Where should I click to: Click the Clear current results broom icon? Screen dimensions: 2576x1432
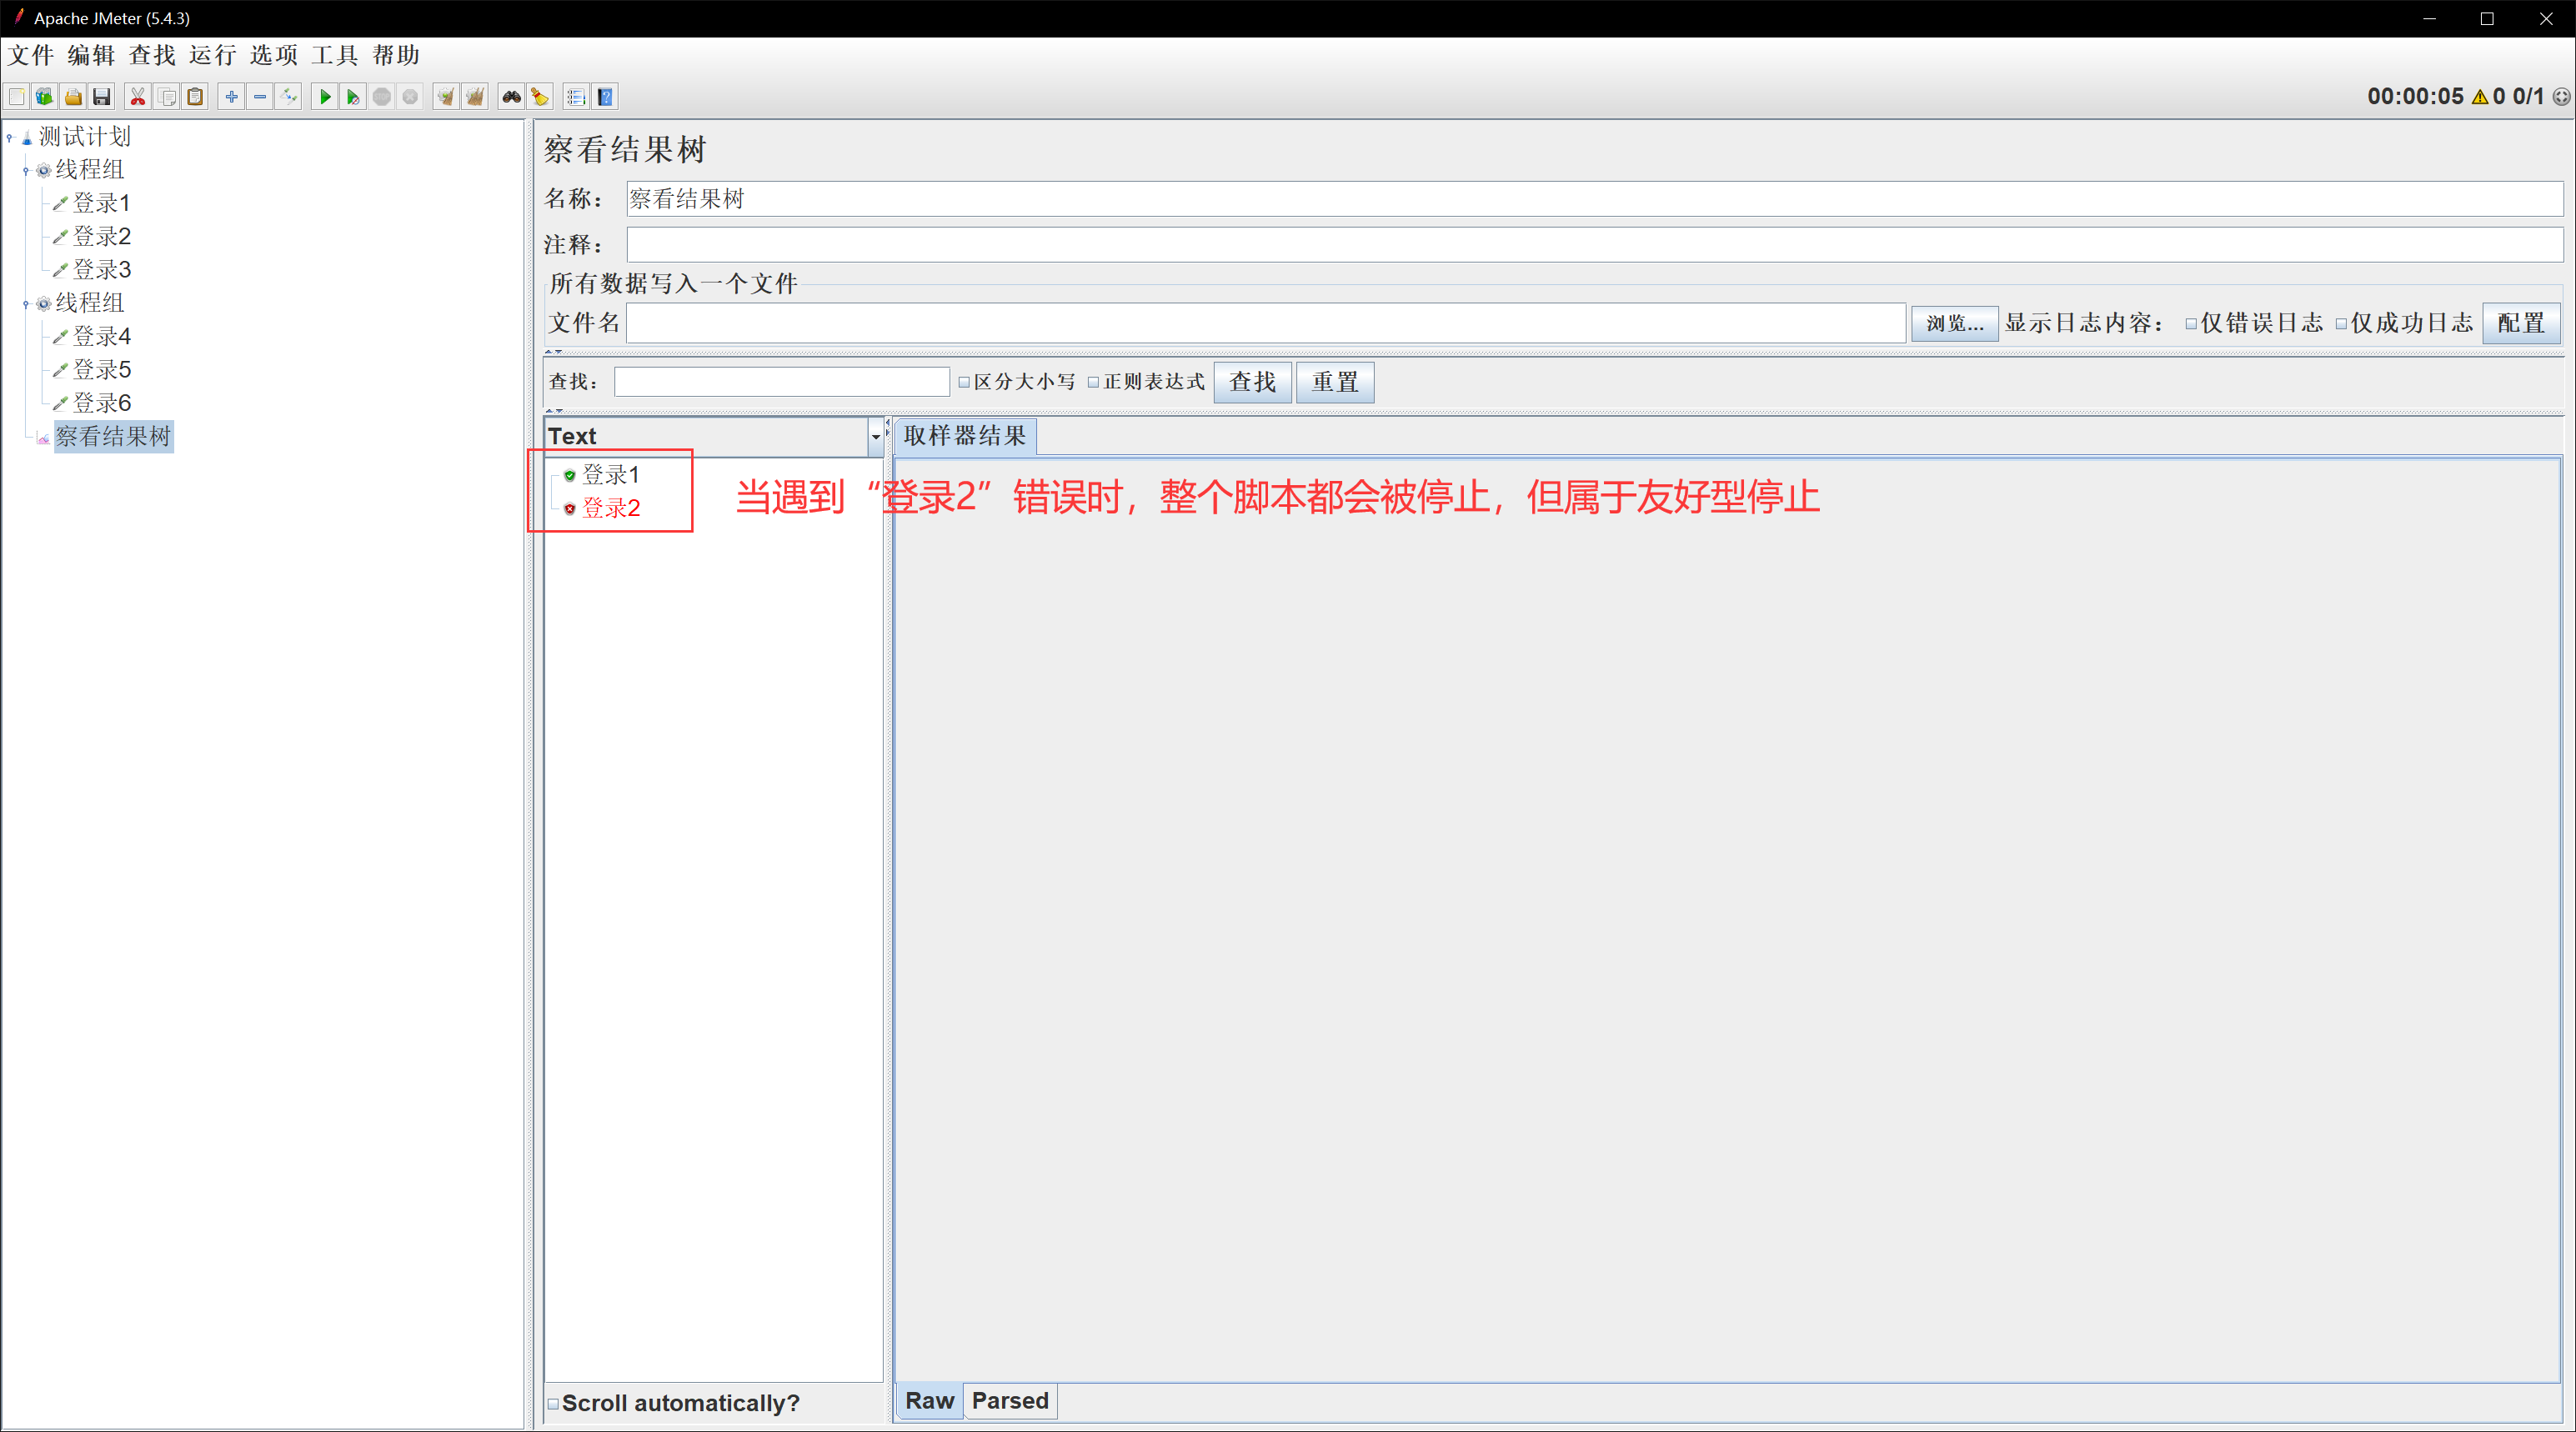click(x=446, y=97)
